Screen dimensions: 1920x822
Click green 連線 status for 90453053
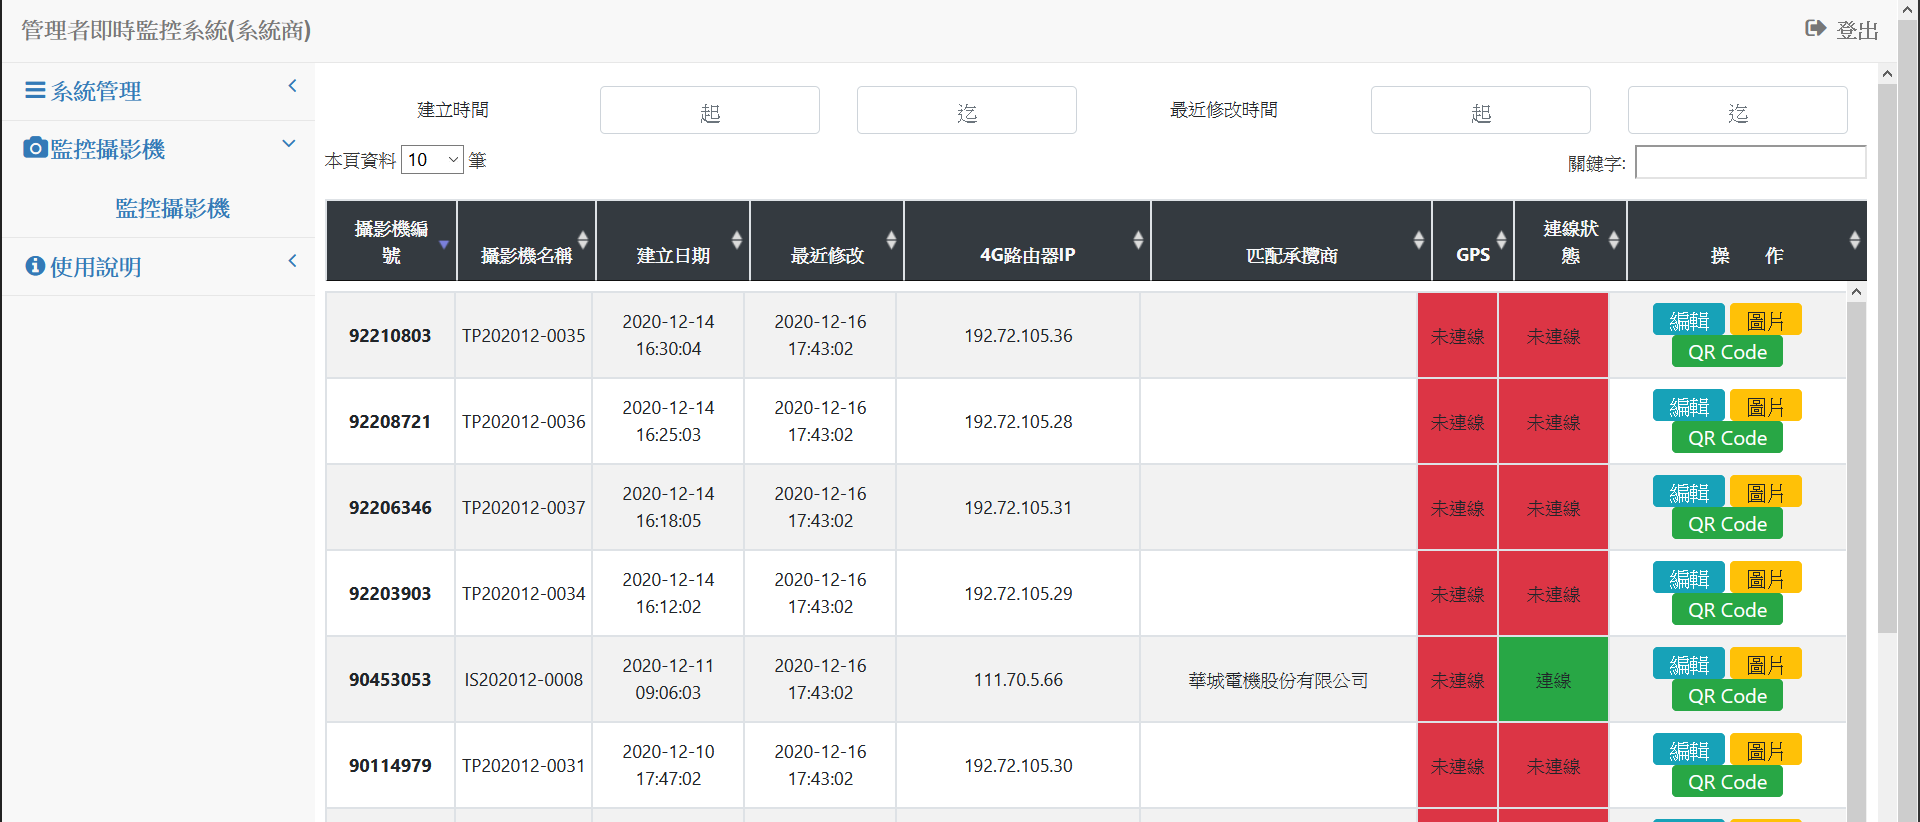(1553, 680)
